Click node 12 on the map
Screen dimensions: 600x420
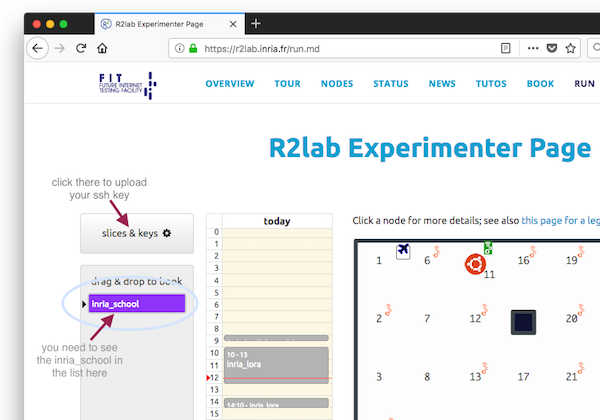[x=475, y=319]
